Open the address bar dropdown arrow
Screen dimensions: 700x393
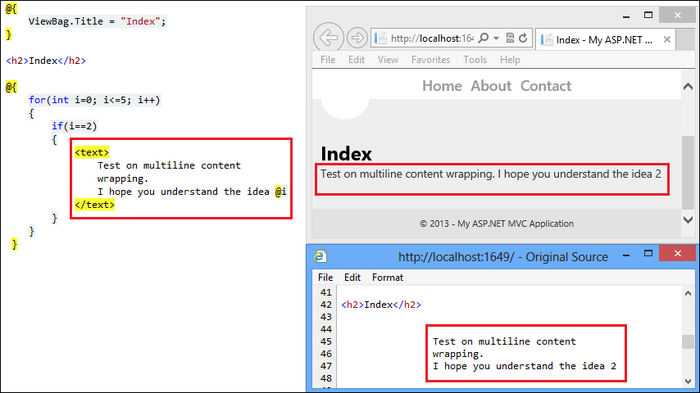(x=496, y=38)
